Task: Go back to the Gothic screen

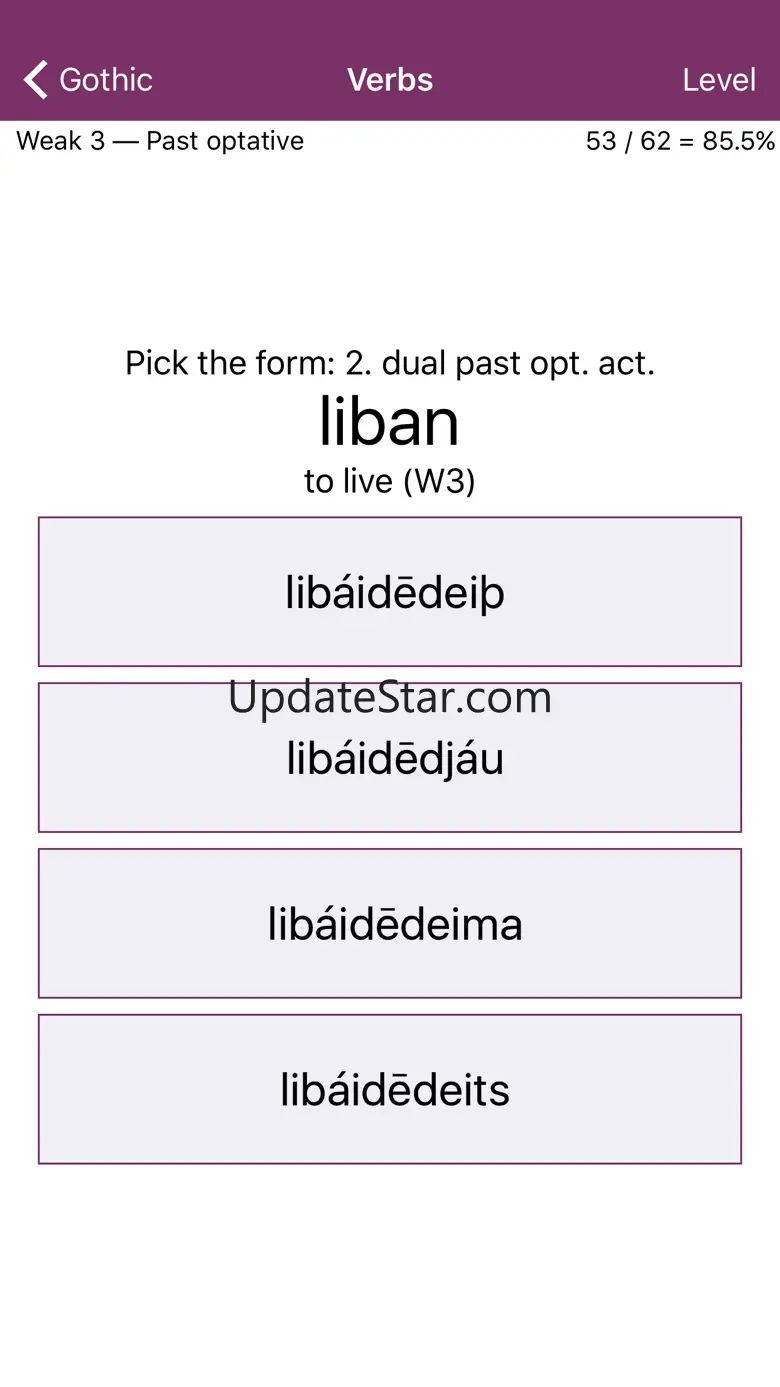Action: tap(88, 80)
